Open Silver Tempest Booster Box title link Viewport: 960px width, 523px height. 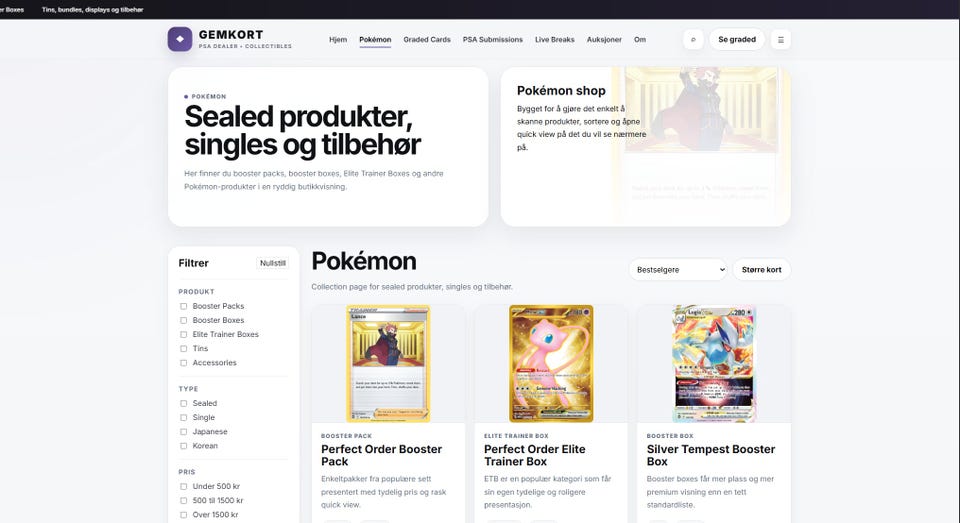(x=711, y=455)
